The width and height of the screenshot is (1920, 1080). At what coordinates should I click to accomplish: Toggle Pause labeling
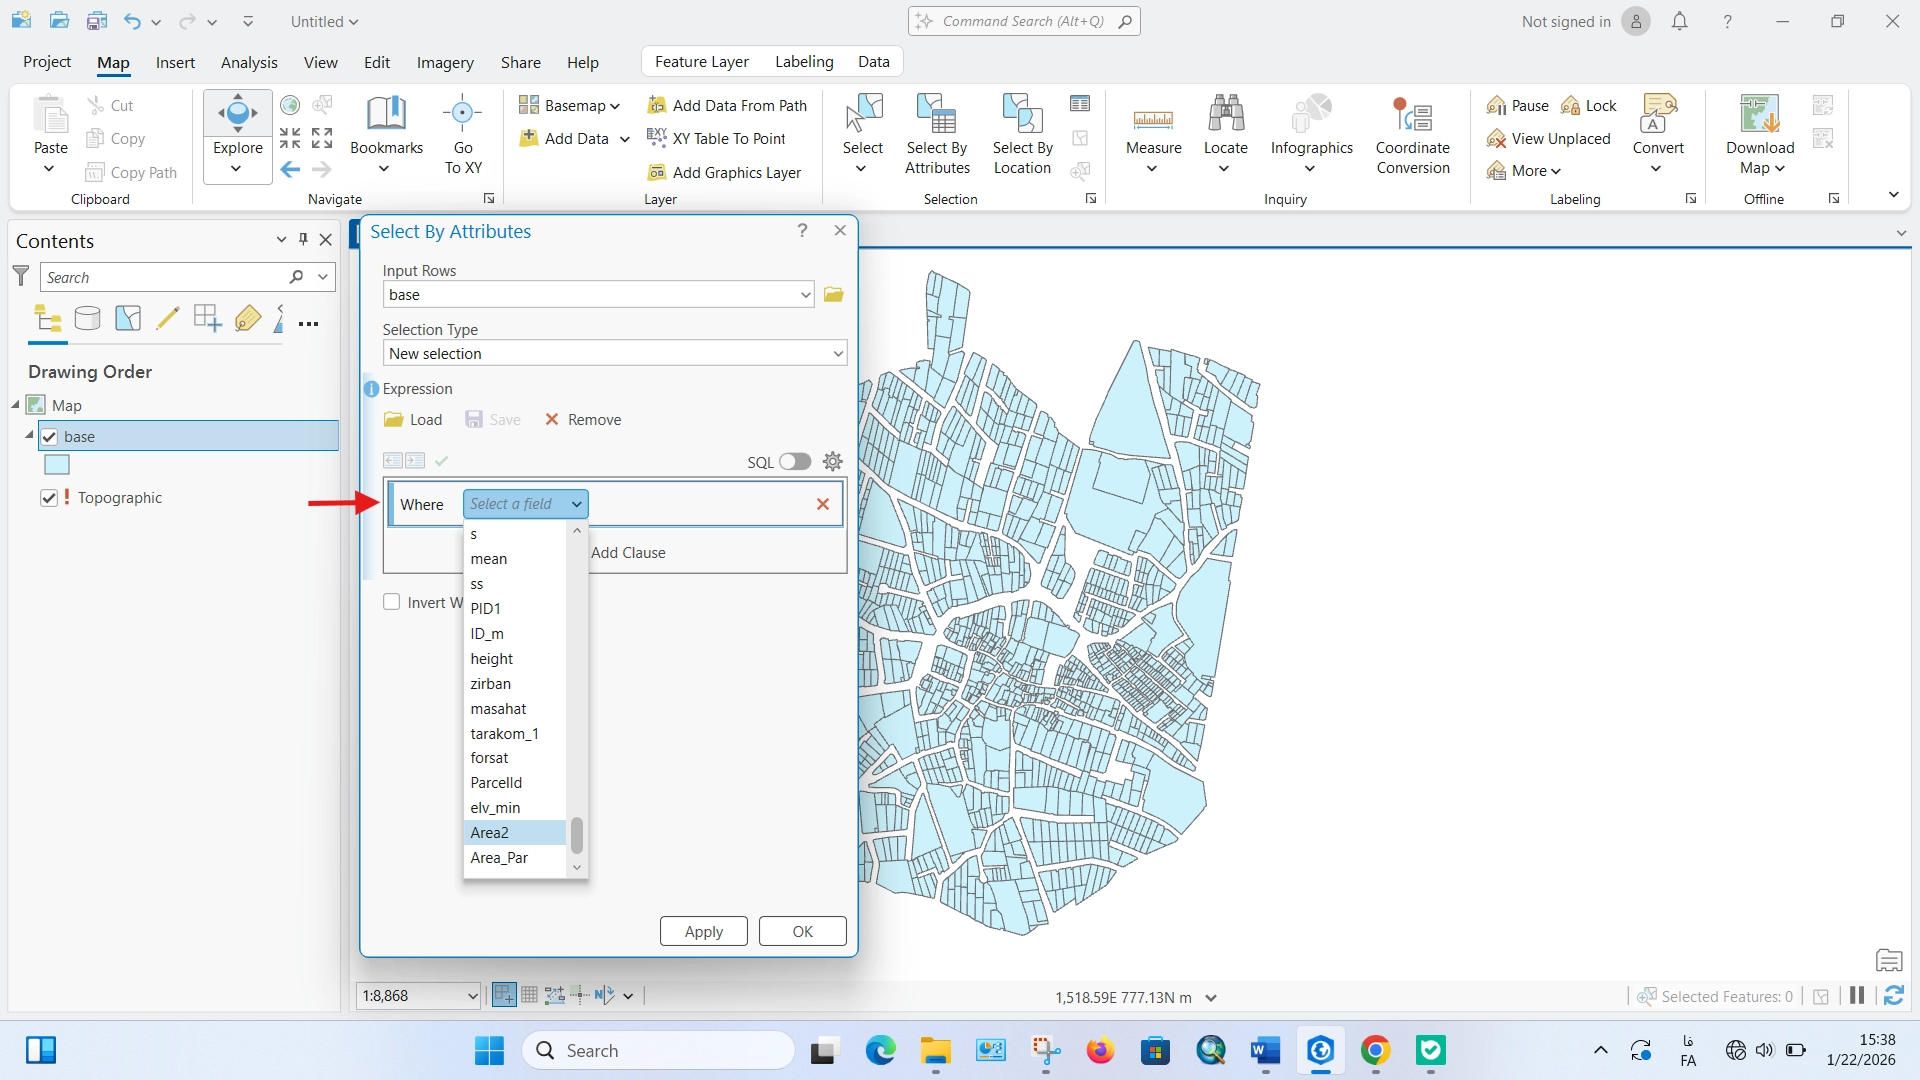tap(1517, 105)
